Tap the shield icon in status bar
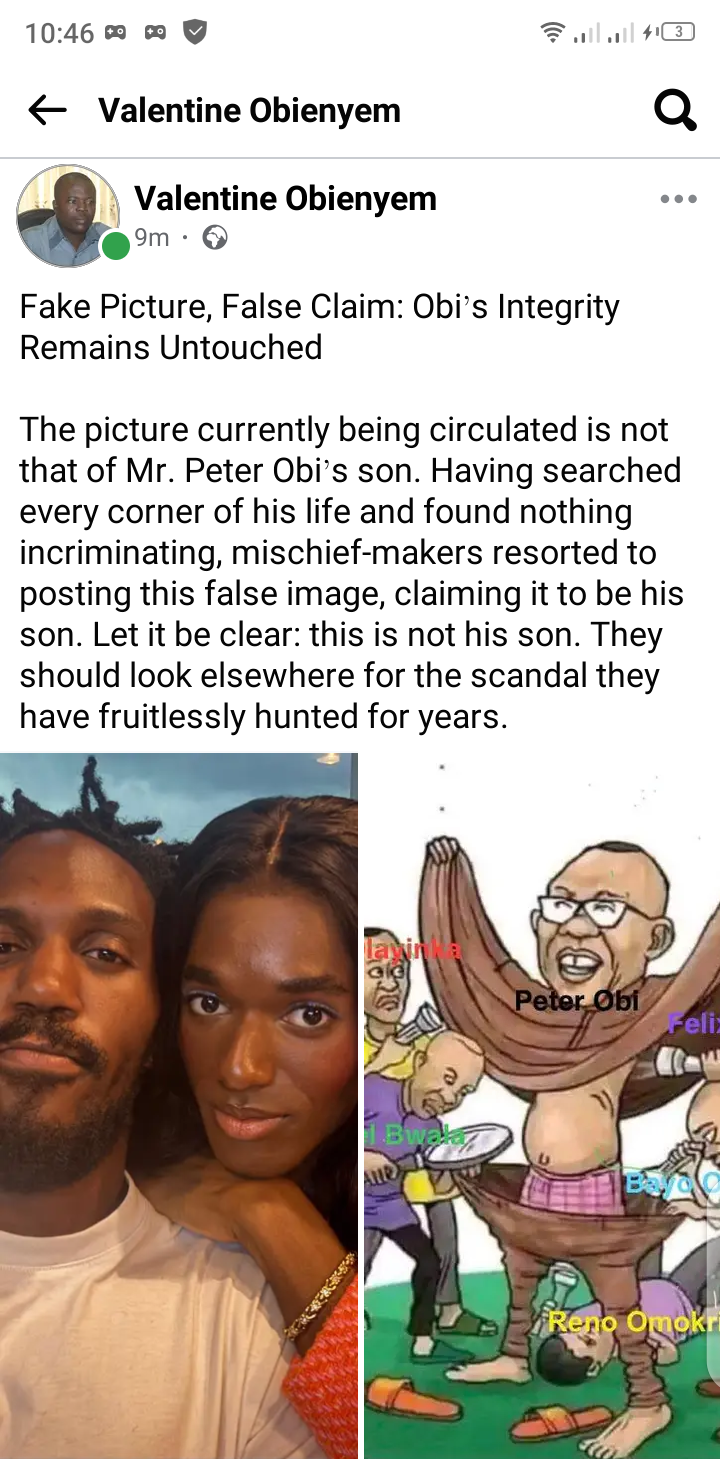This screenshot has width=720, height=1459. (x=195, y=32)
